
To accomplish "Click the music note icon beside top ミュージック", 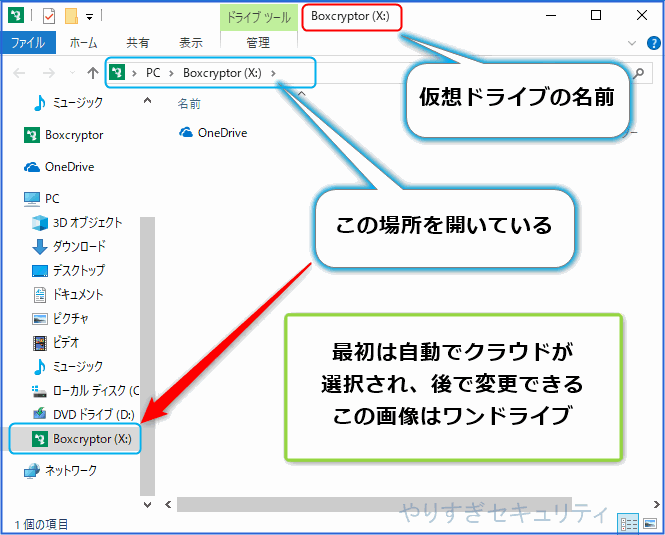I will (39, 103).
